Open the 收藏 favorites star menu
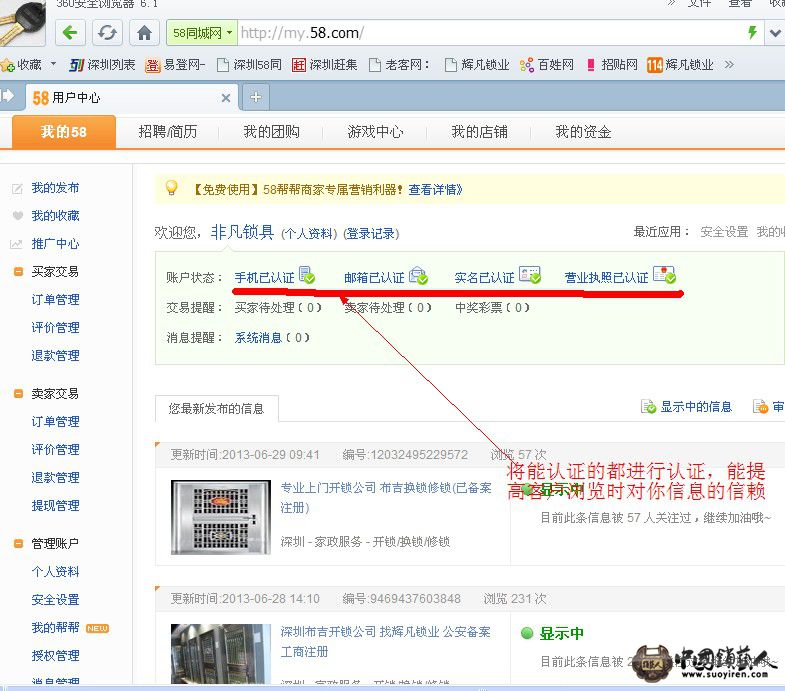Viewport: 785px width, 691px height. tap(22, 65)
